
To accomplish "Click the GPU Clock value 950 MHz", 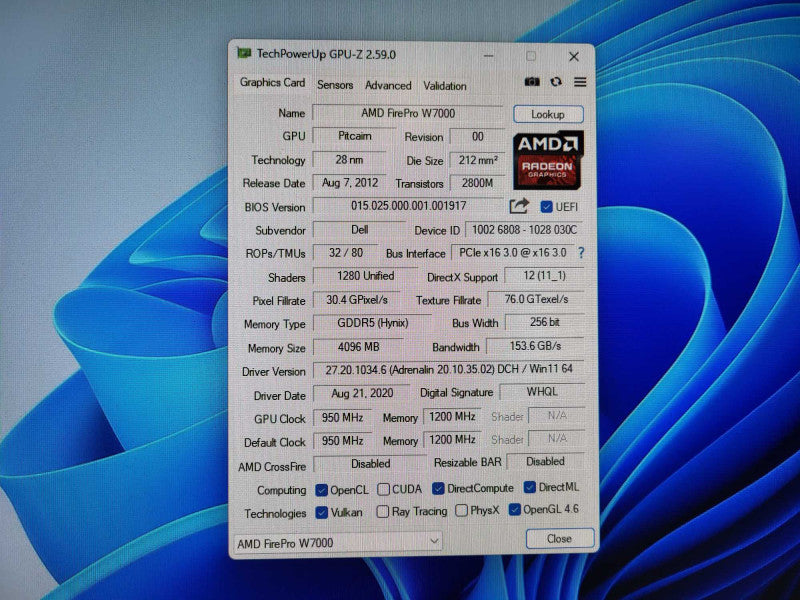I will click(x=342, y=417).
